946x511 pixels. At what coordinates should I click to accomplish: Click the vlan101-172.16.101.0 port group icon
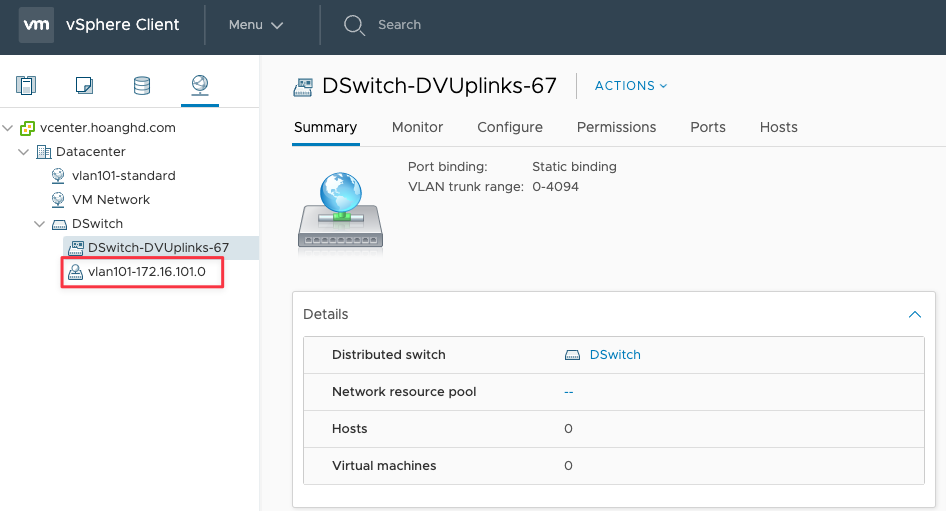75,272
